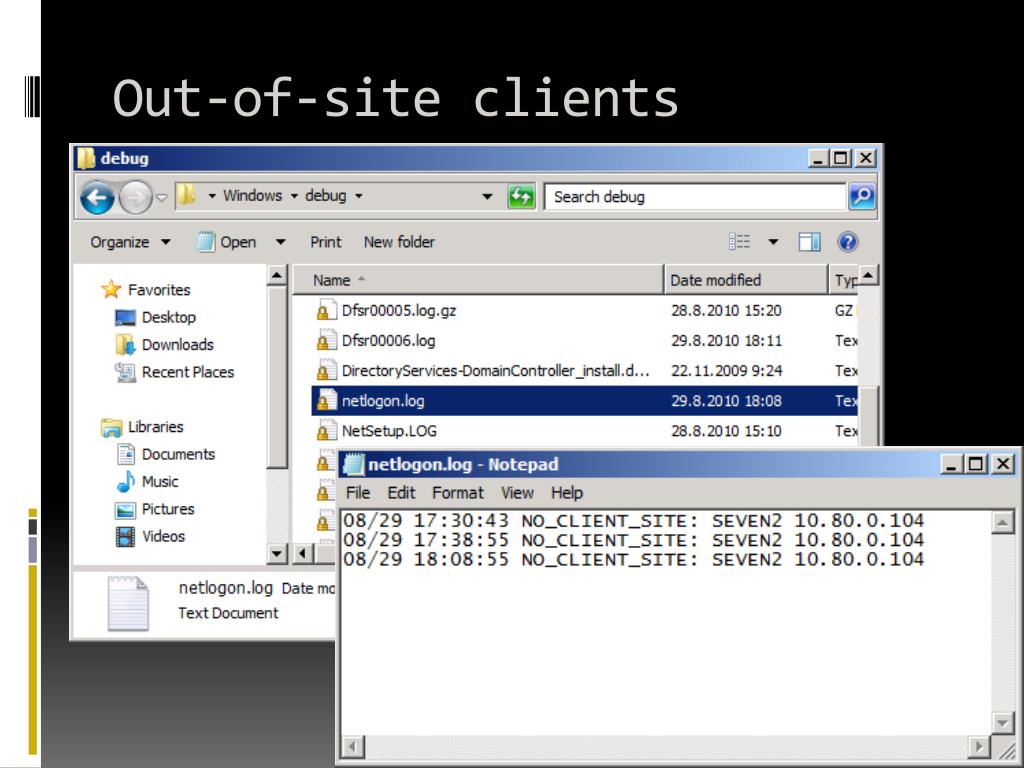Viewport: 1024px width, 768px height.
Task: Expand the arrow before Windows breadcrumb
Action: [212, 196]
